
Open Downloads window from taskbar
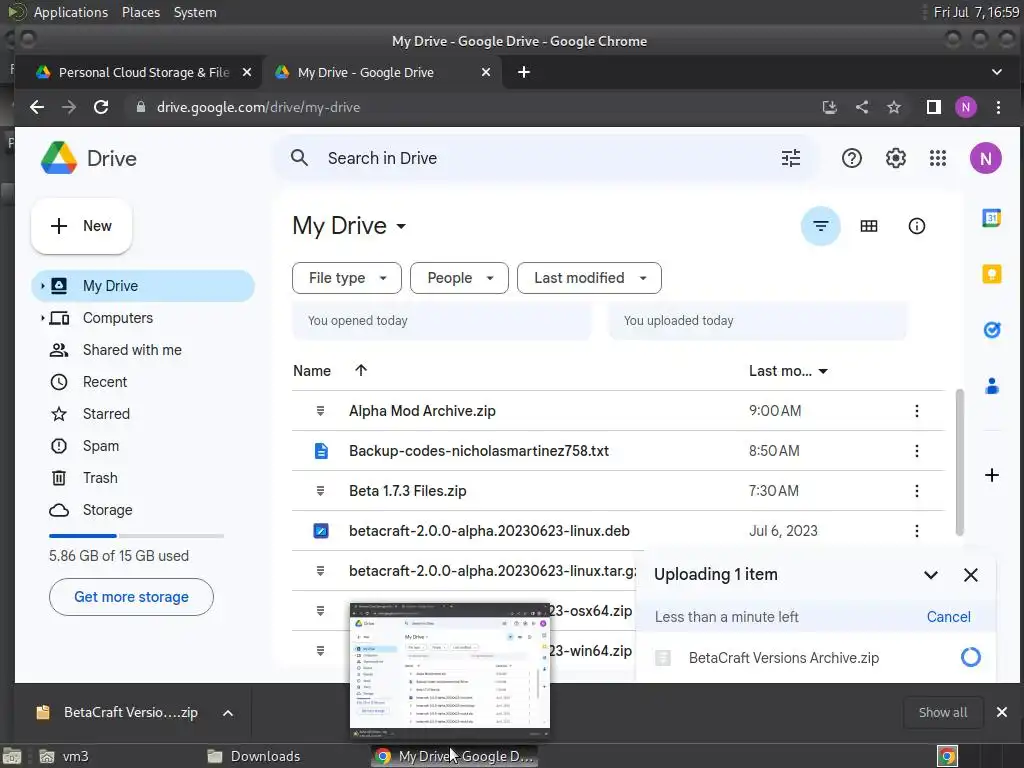click(x=255, y=756)
